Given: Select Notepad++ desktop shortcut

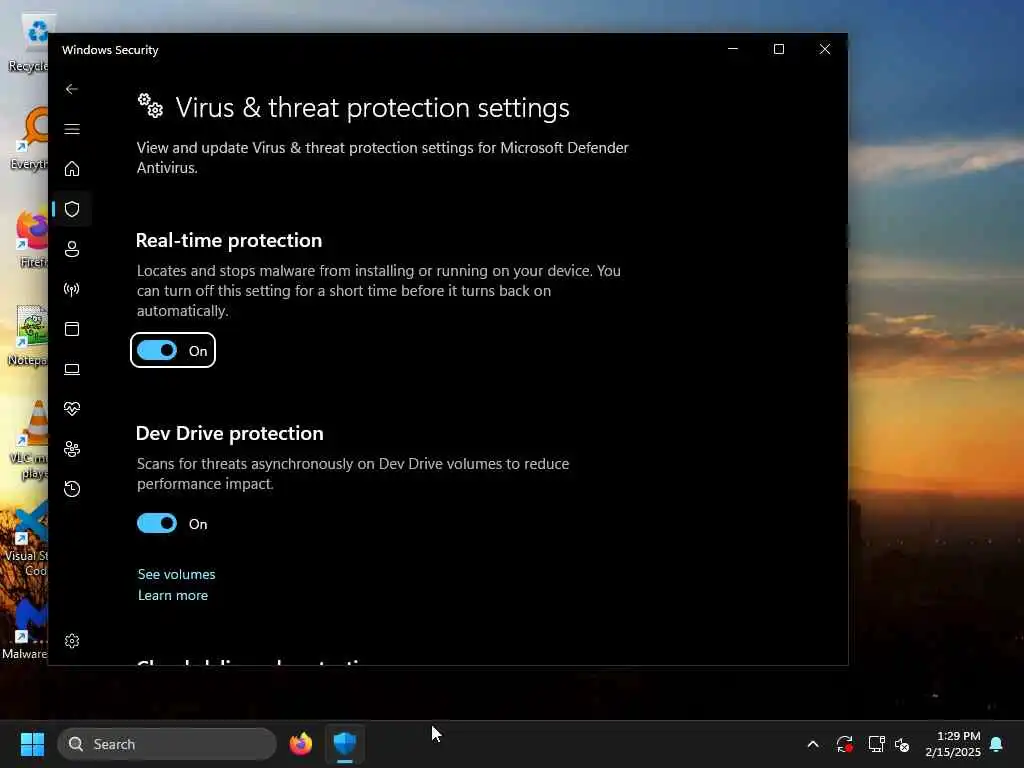Looking at the screenshot, I should 29,336.
